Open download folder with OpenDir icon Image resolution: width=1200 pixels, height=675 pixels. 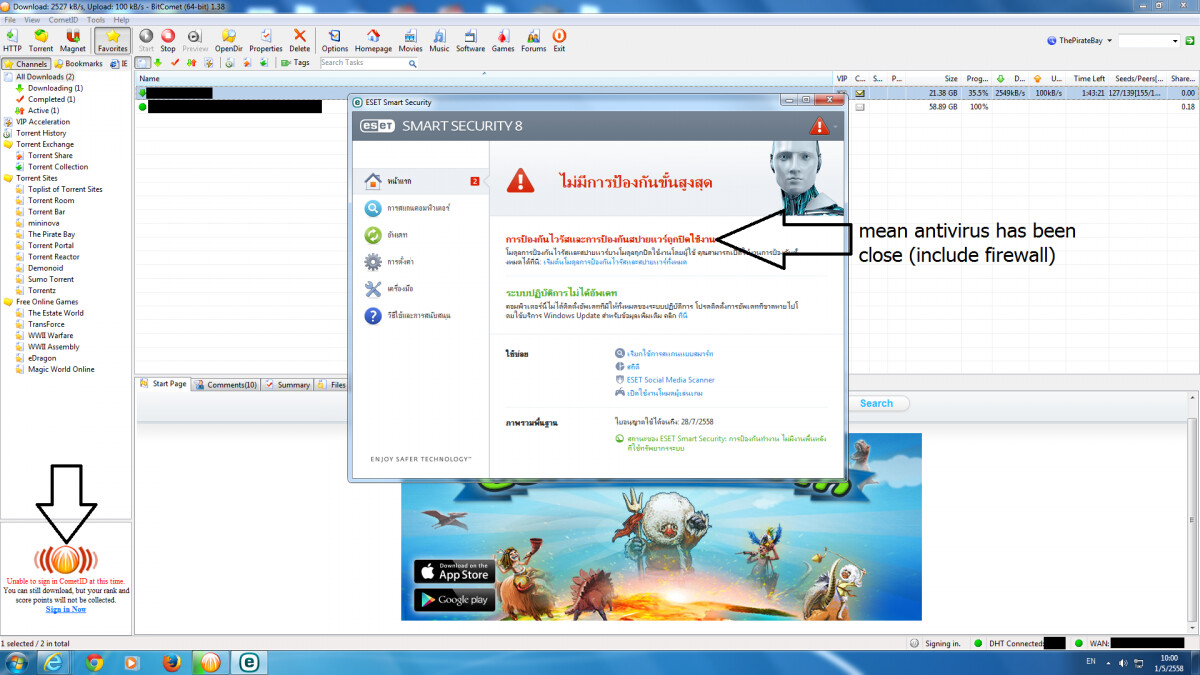[228, 40]
